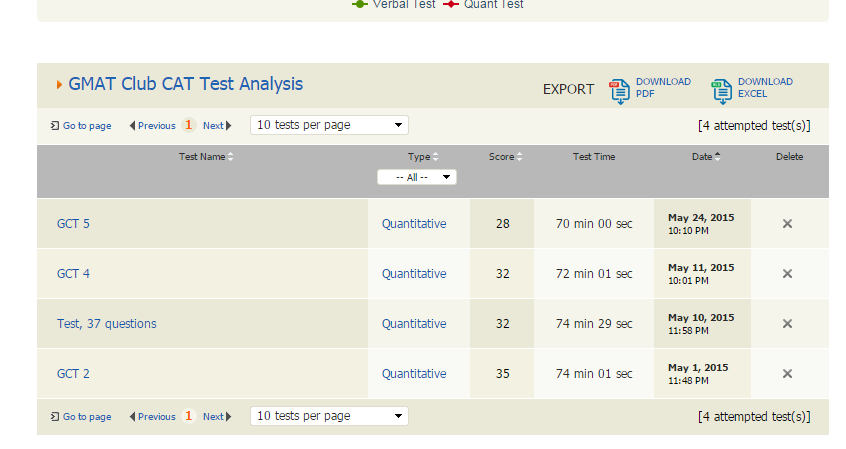Click test time 74 min 29 sec

click(594, 324)
